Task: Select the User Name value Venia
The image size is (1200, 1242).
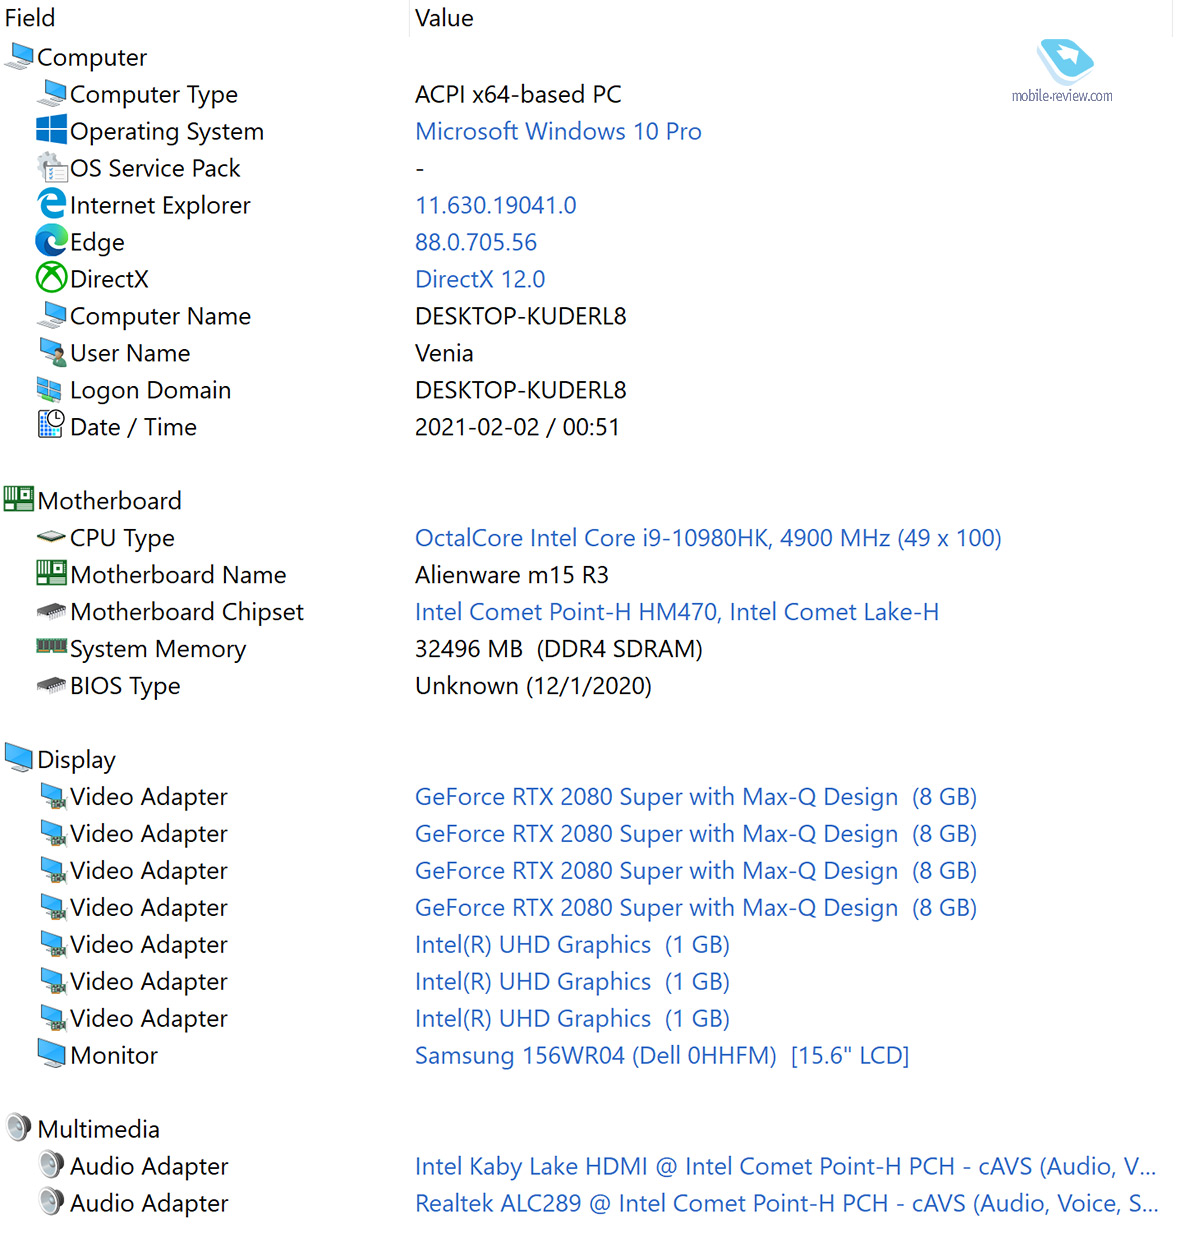Action: click(444, 353)
